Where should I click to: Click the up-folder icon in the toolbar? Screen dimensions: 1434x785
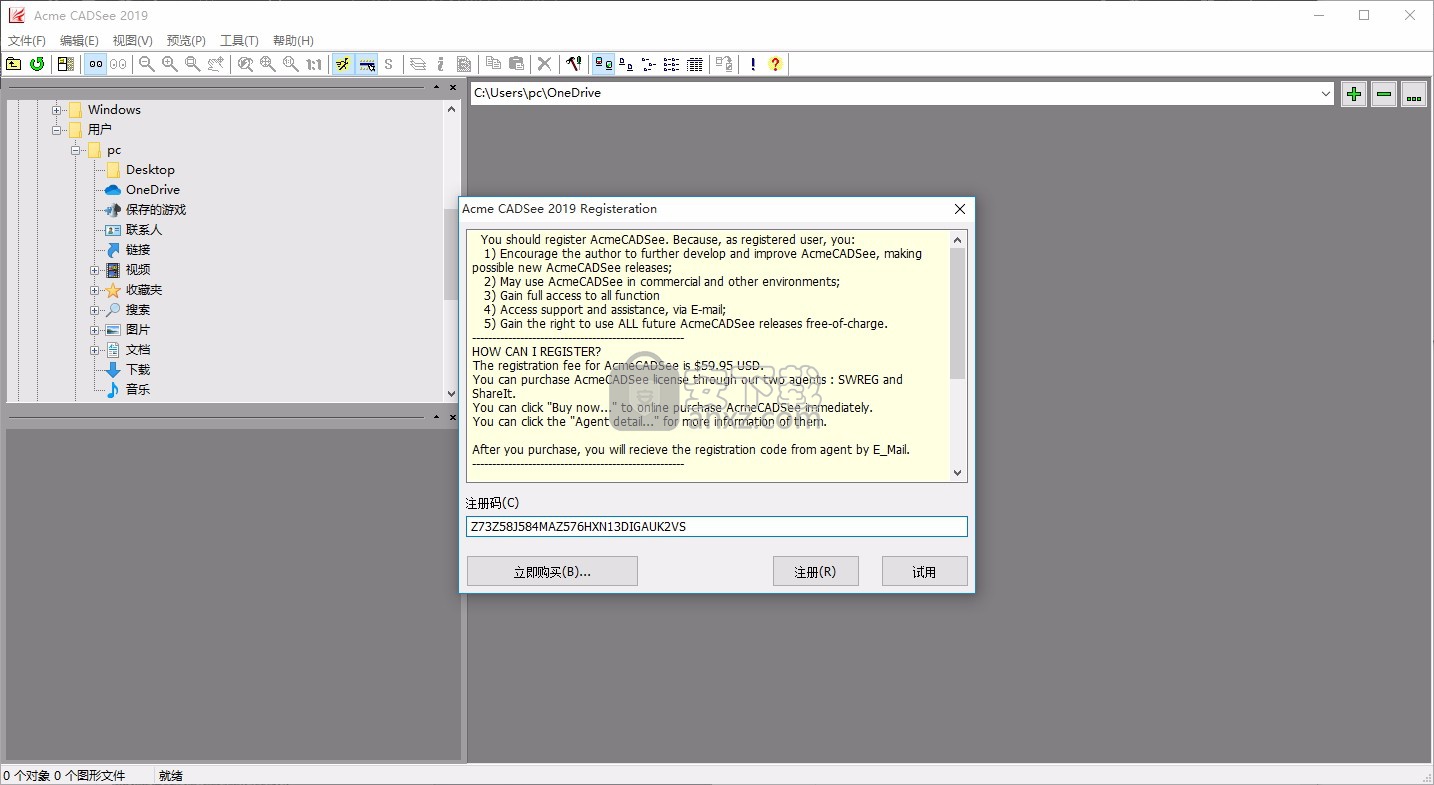pyautogui.click(x=13, y=64)
